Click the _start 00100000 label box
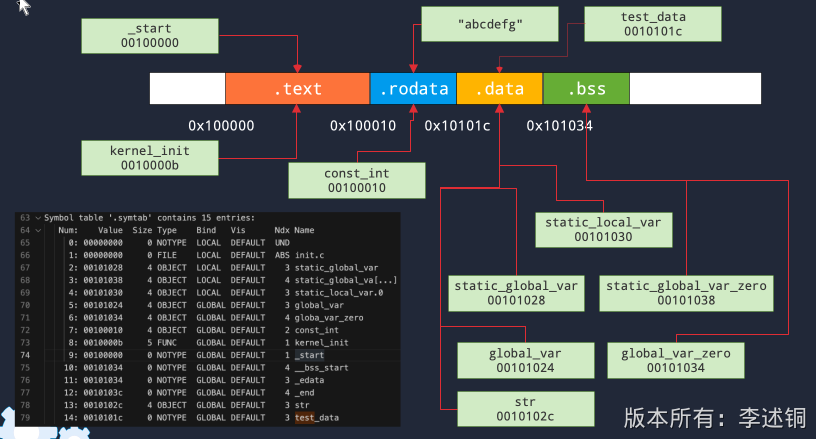This screenshot has height=439, width=816. click(149, 37)
